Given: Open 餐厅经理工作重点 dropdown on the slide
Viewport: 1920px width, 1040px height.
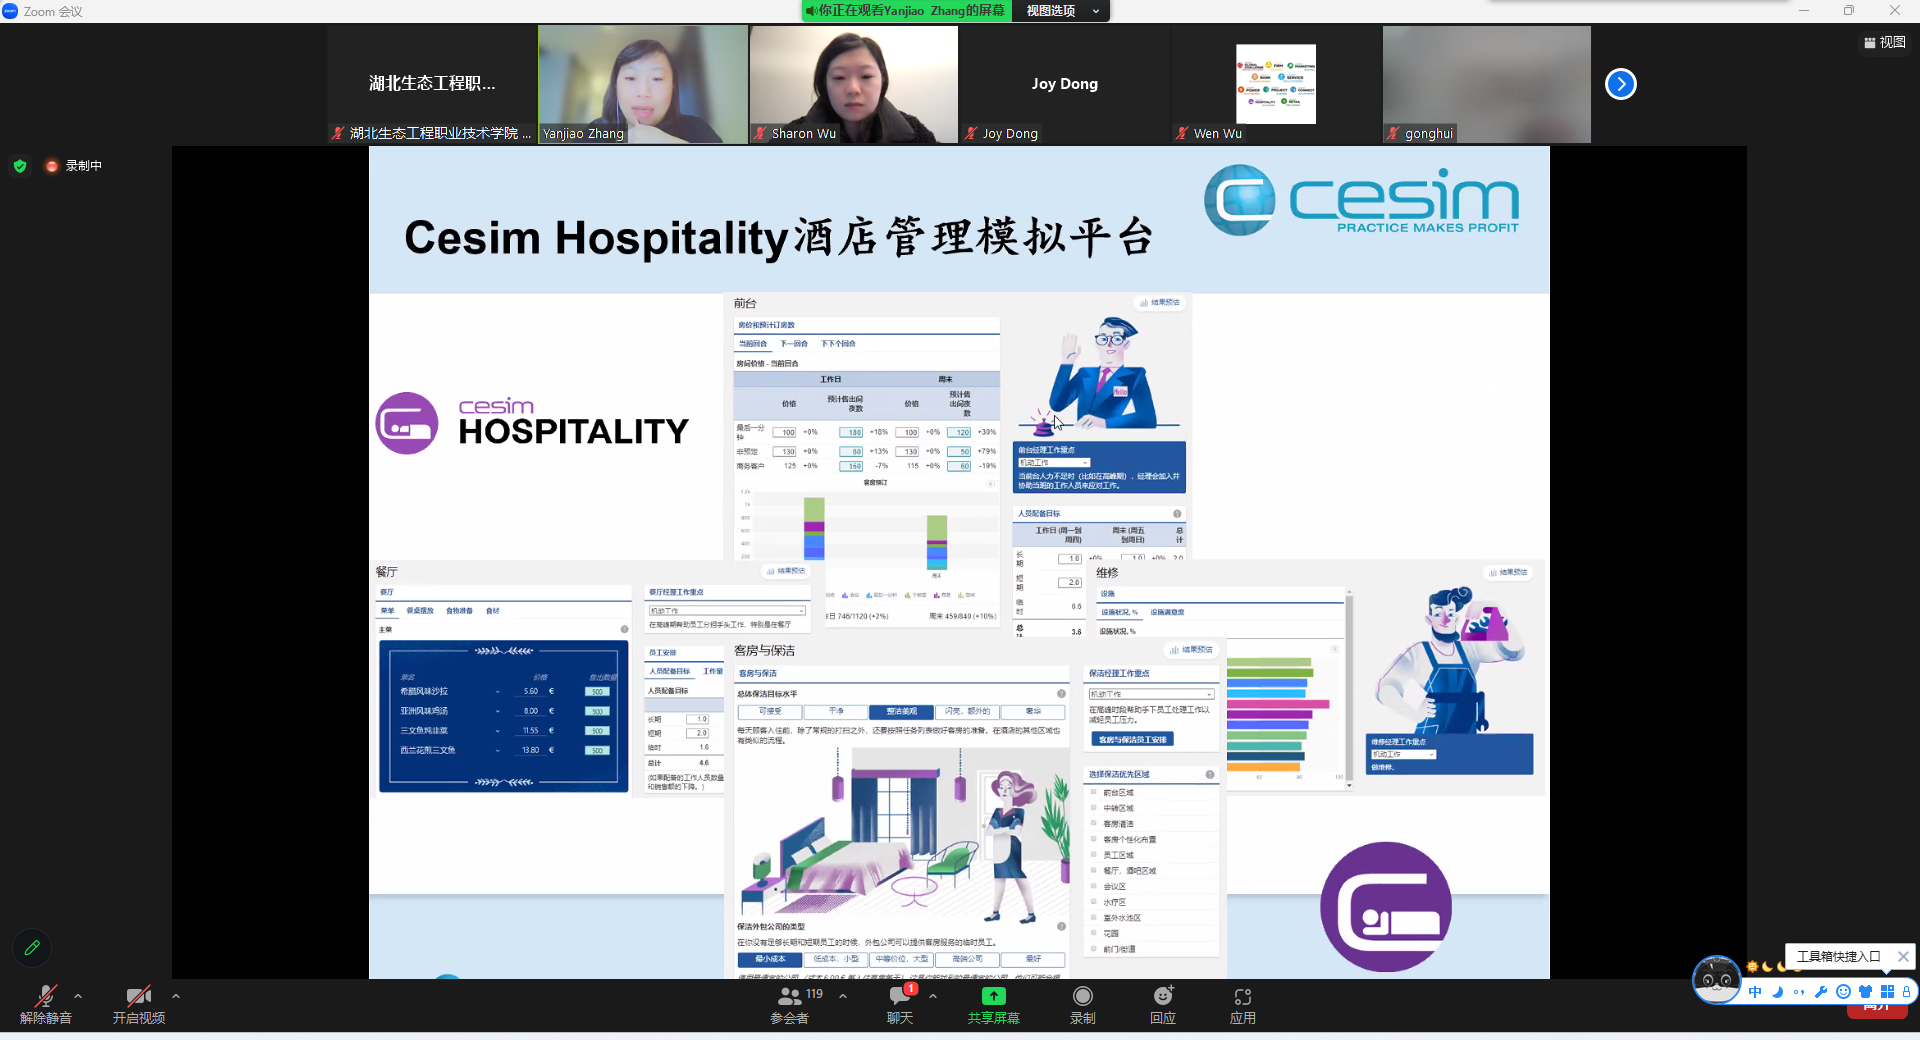Looking at the screenshot, I should point(727,611).
